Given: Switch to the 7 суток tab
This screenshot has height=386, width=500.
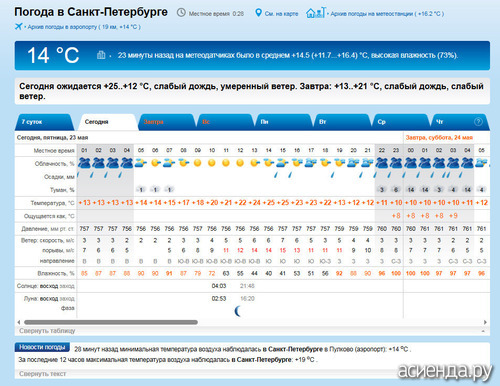Looking at the screenshot, I should [32, 122].
